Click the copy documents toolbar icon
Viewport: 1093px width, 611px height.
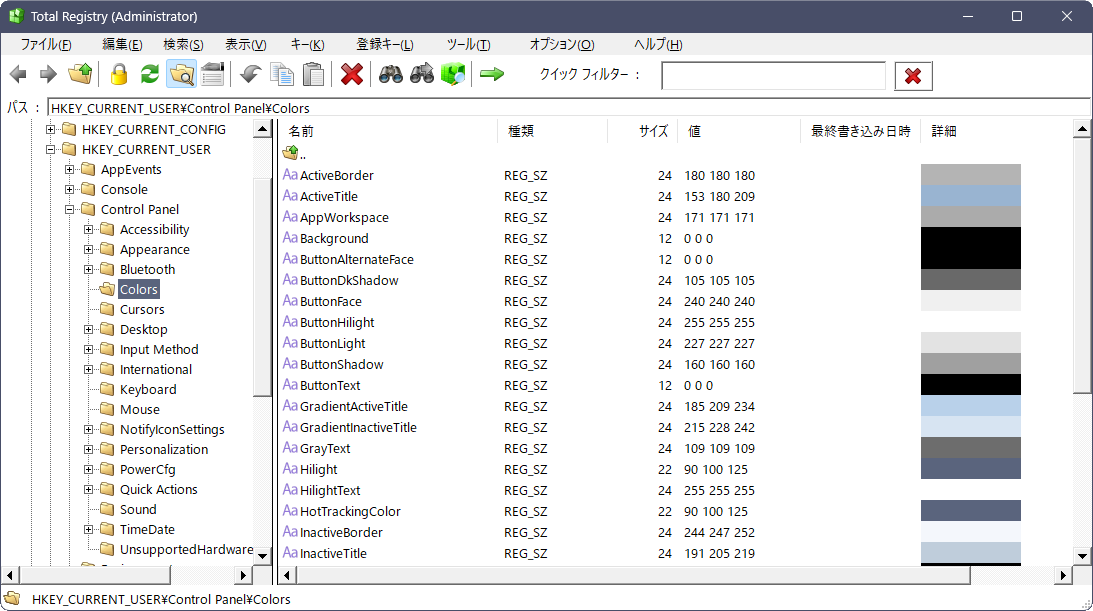pyautogui.click(x=282, y=74)
